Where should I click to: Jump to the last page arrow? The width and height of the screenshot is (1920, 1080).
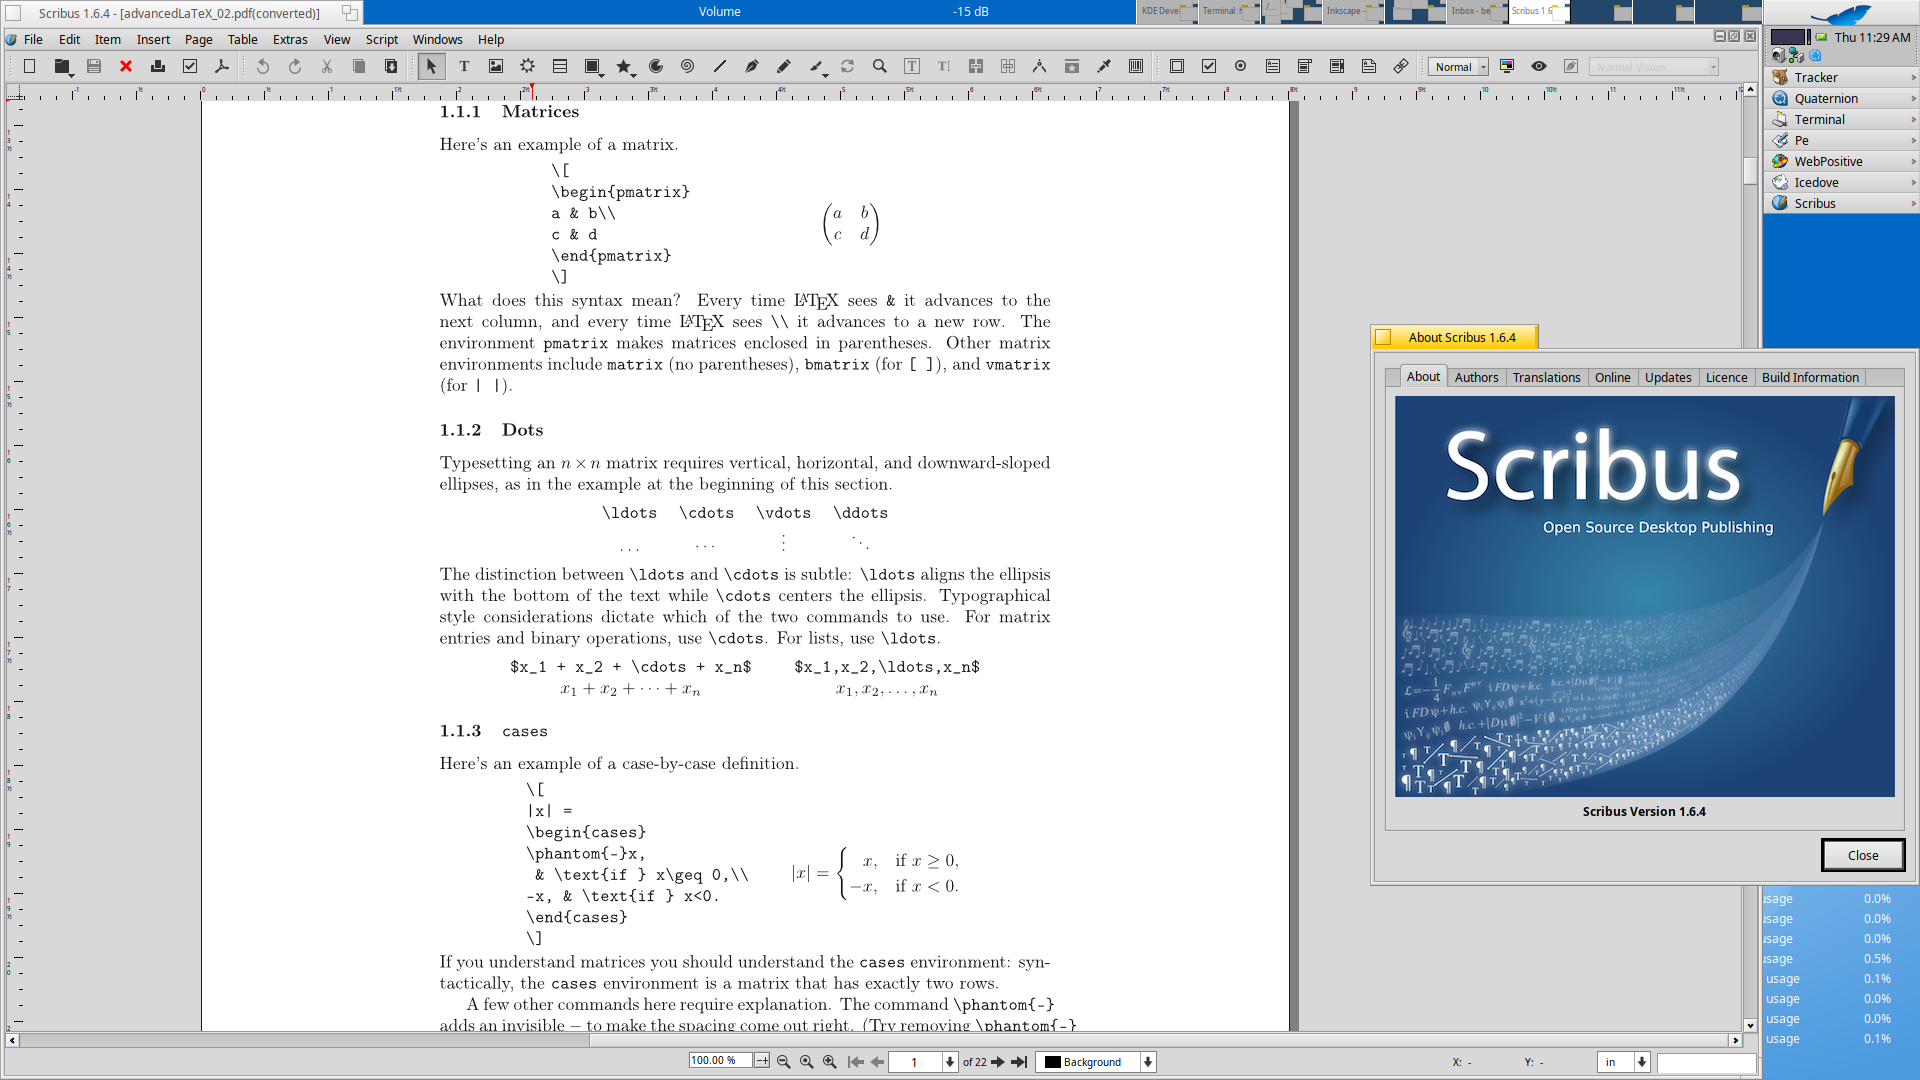click(x=1019, y=1062)
